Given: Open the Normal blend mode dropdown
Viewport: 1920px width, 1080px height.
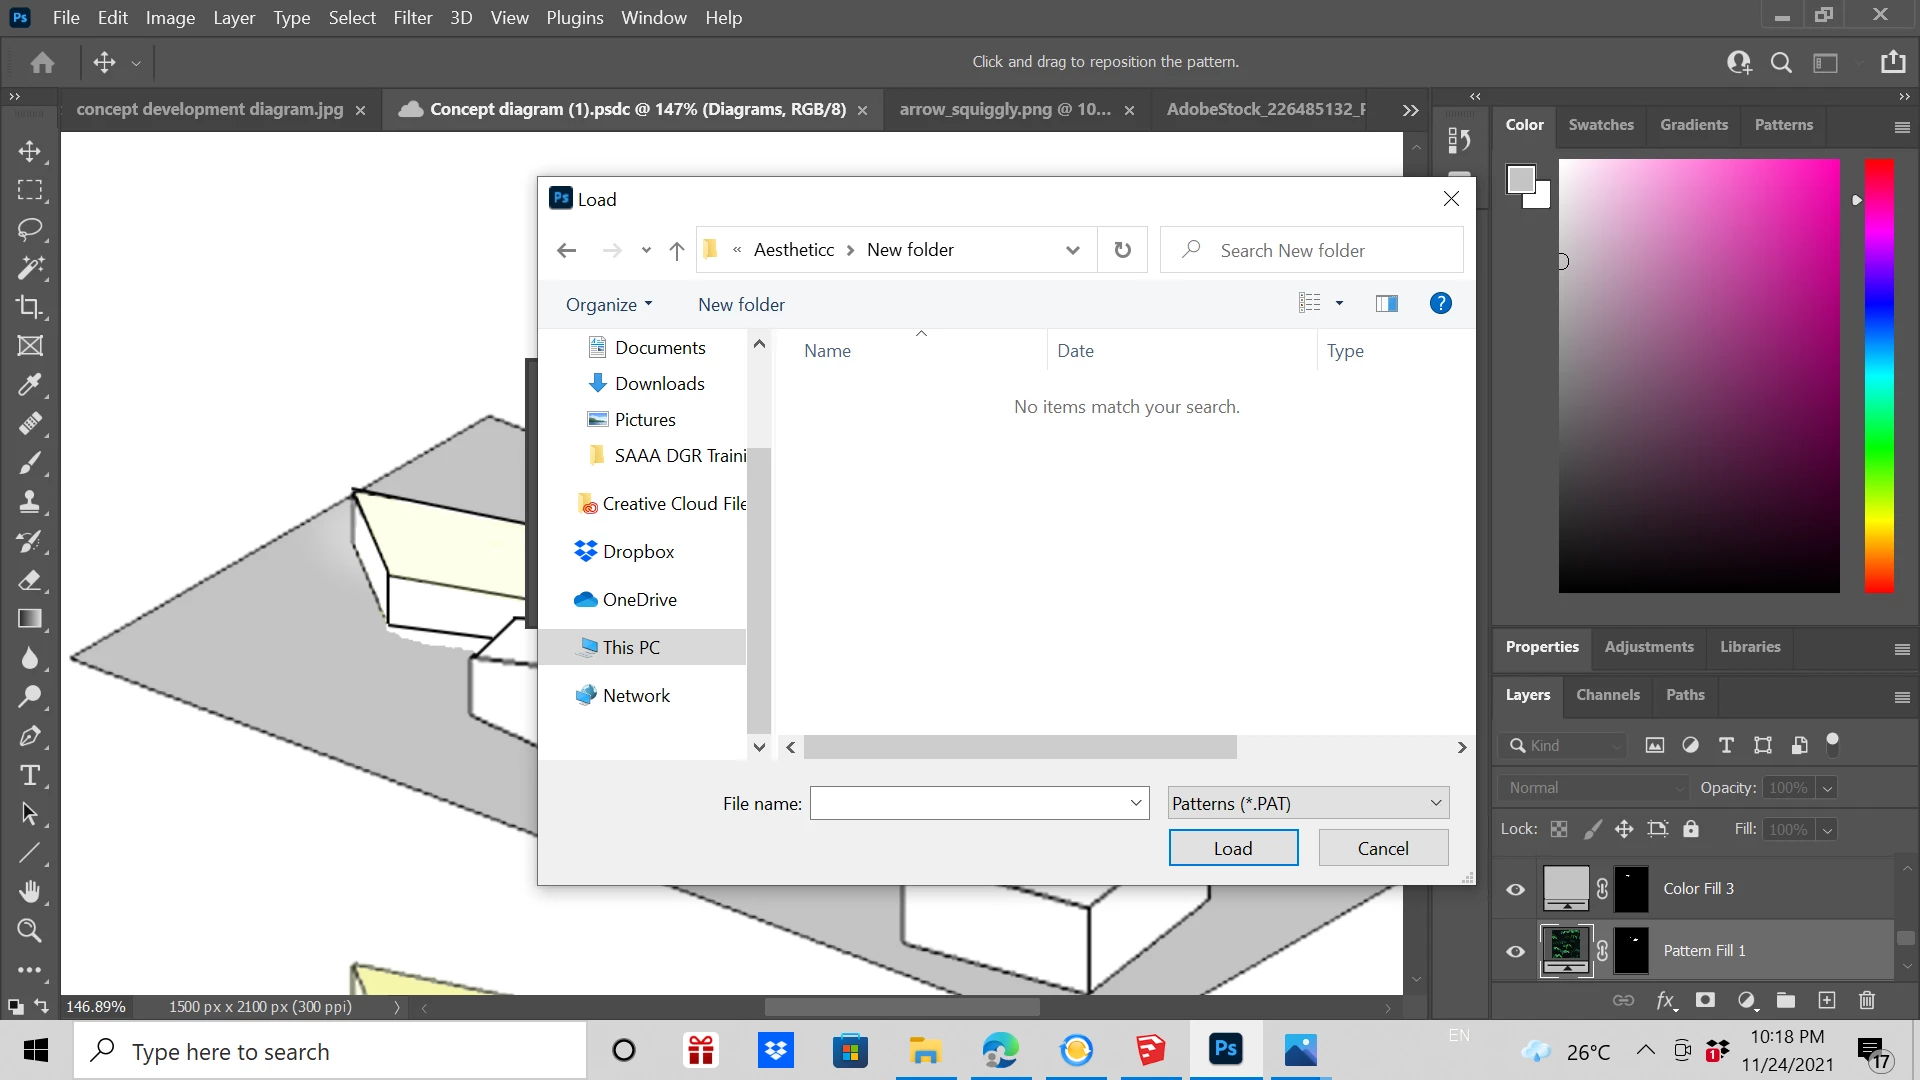Looking at the screenshot, I should (1594, 788).
